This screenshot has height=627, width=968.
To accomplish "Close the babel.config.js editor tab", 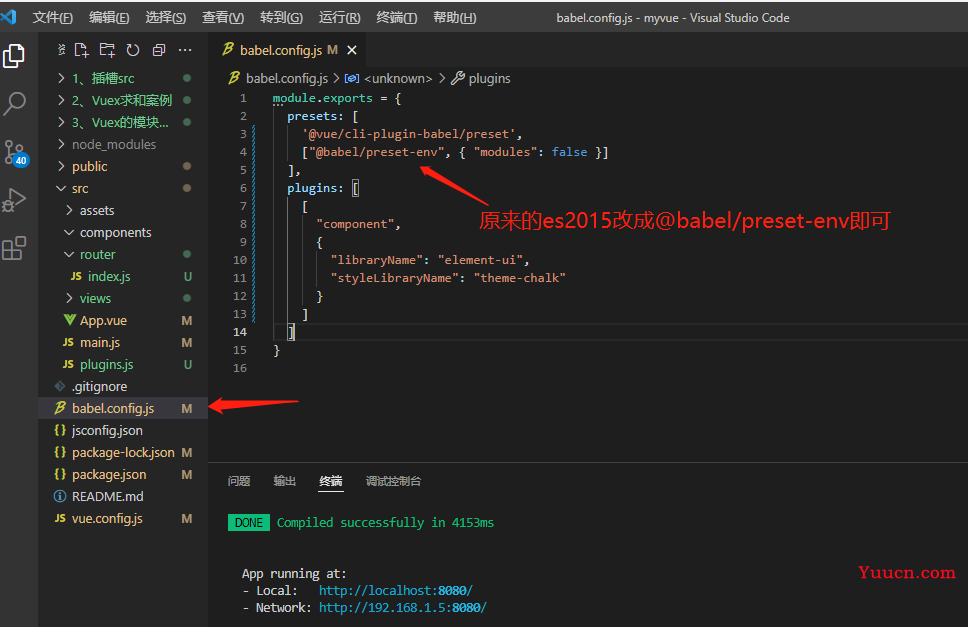I will [x=352, y=50].
